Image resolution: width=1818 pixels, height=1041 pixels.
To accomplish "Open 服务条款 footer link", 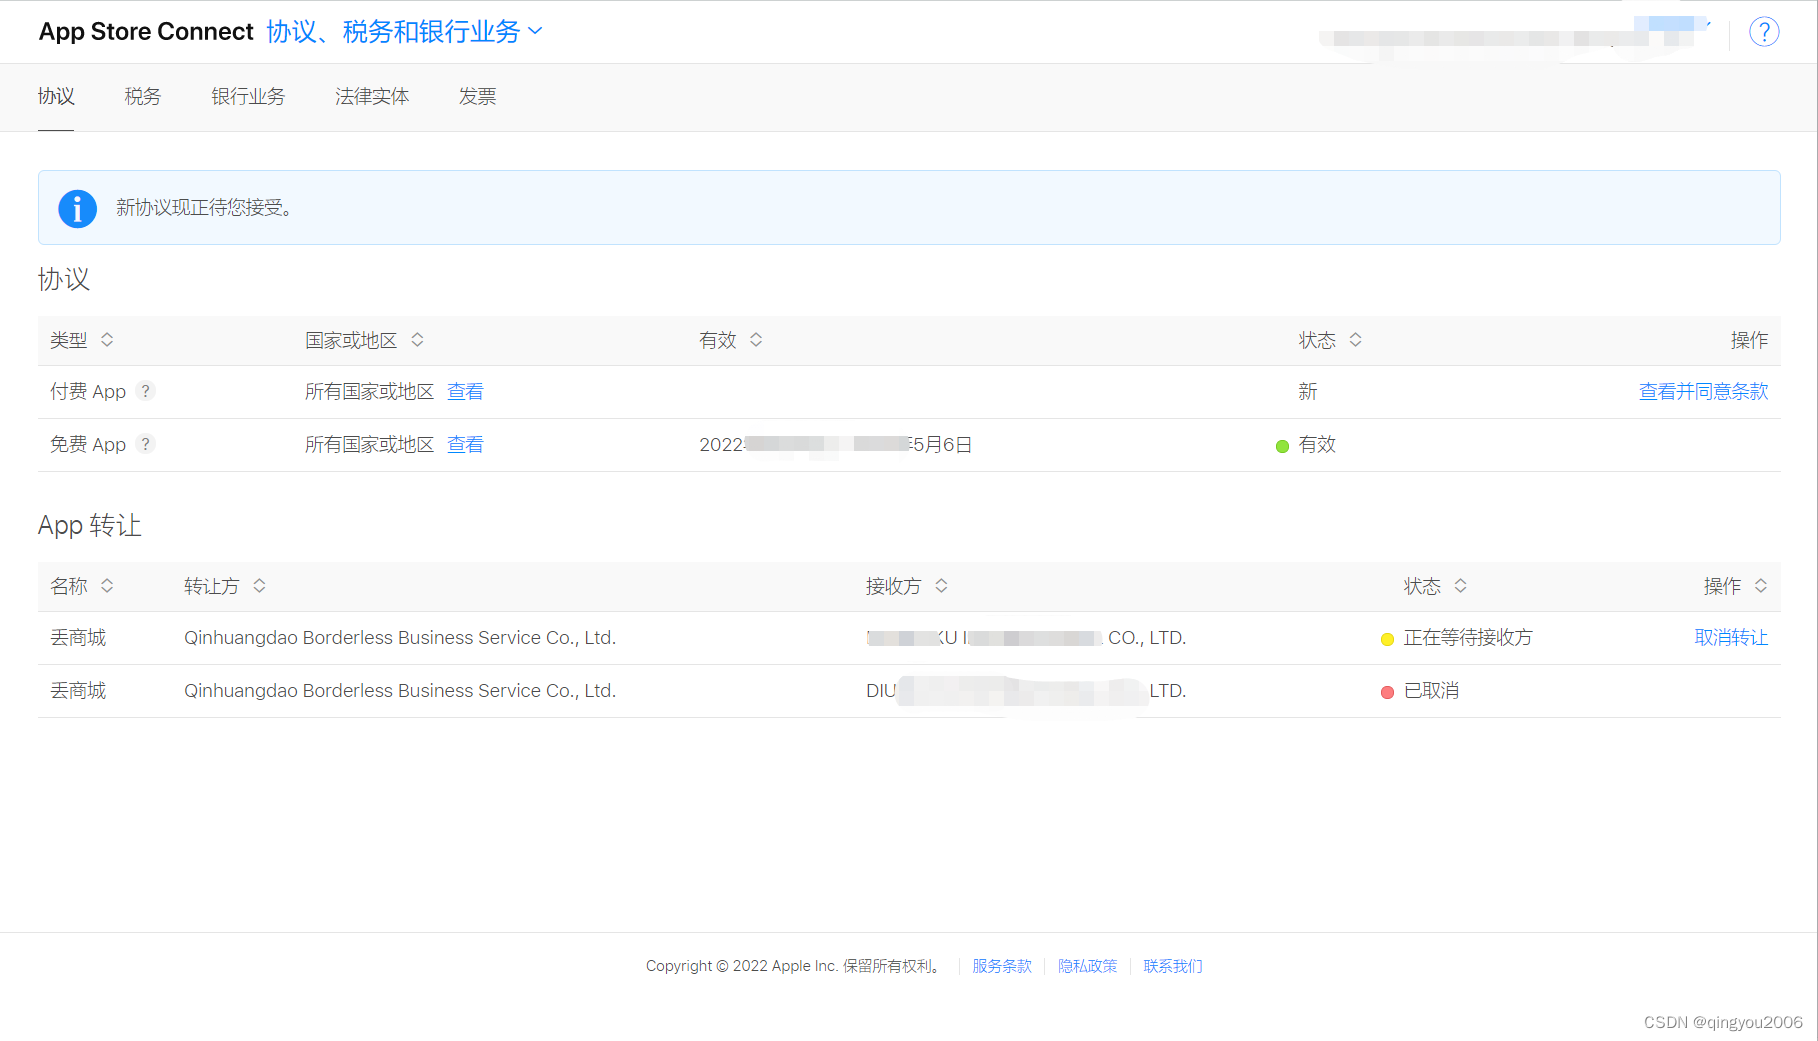I will (1002, 966).
